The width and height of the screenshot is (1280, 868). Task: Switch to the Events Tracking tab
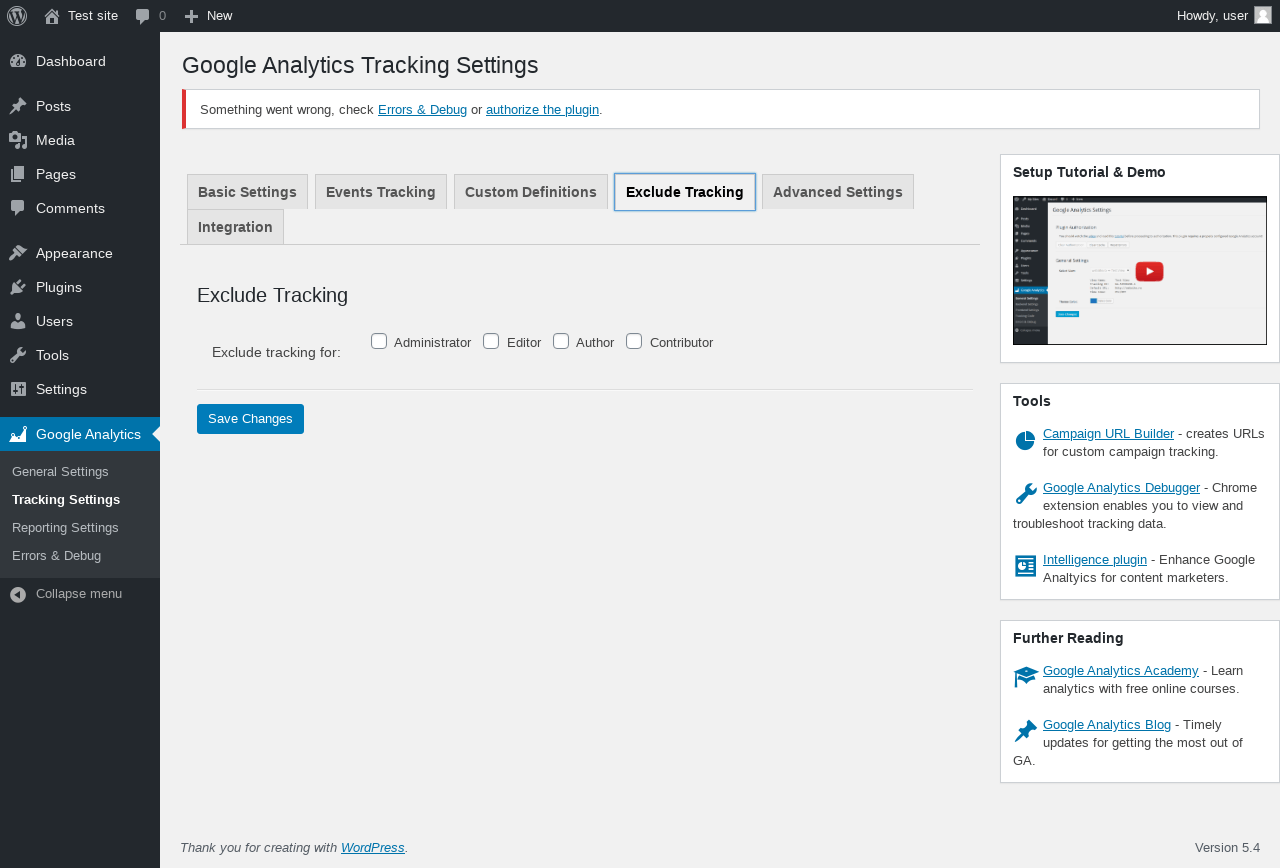[381, 192]
